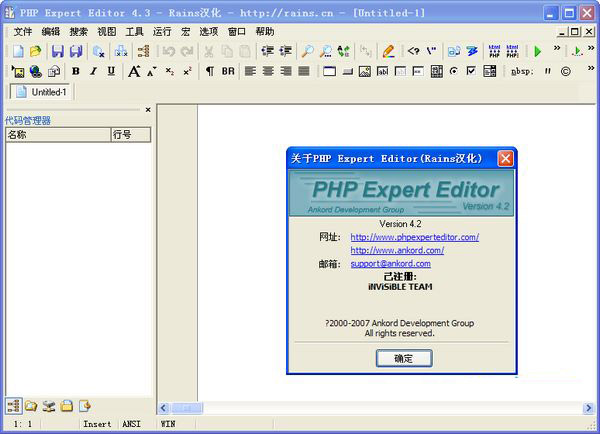Open the 文件 menu

[x=23, y=32]
